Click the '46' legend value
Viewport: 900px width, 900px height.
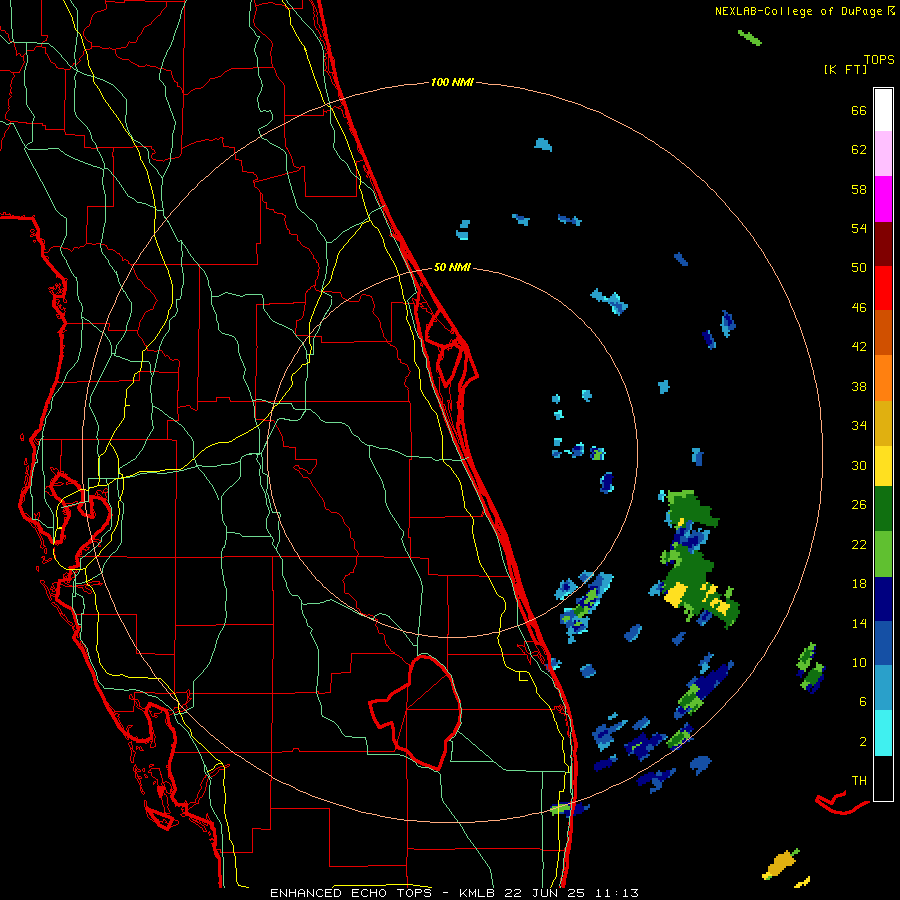(x=859, y=307)
